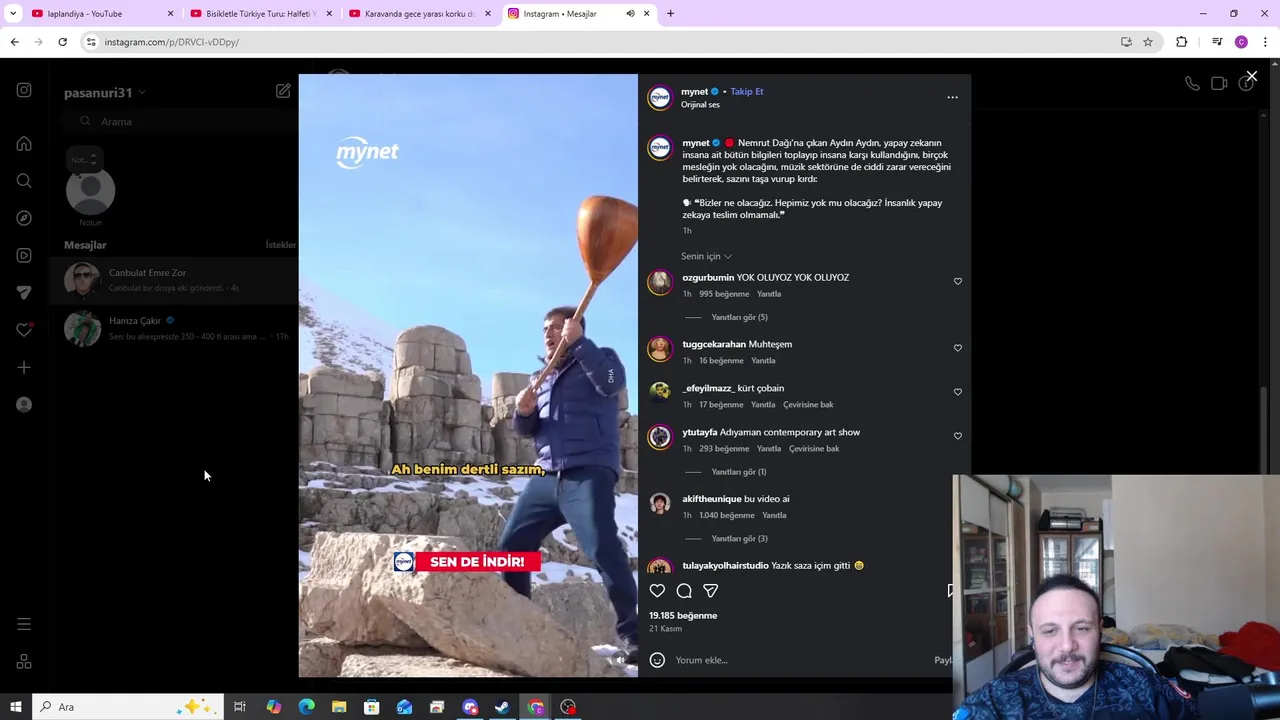Switch to 'Karavanda gece yarası' tab
Screen dimensions: 1280x720
pos(419,14)
